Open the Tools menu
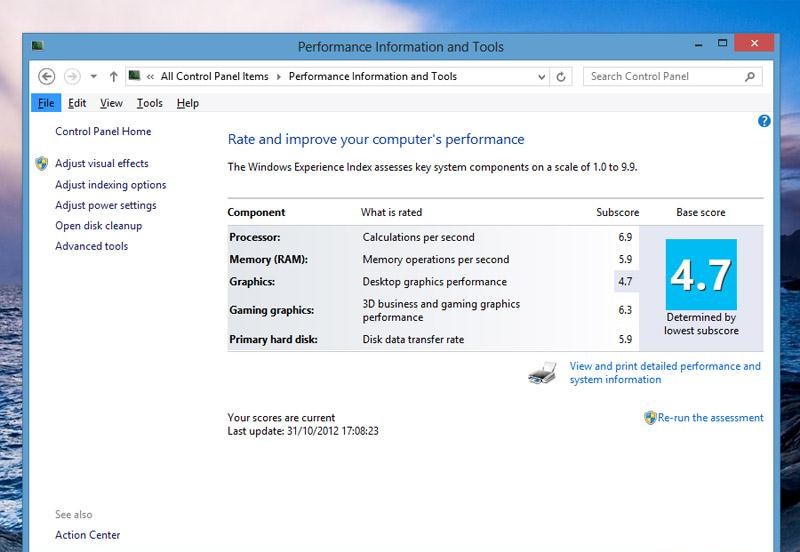This screenshot has height=552, width=800. (149, 103)
